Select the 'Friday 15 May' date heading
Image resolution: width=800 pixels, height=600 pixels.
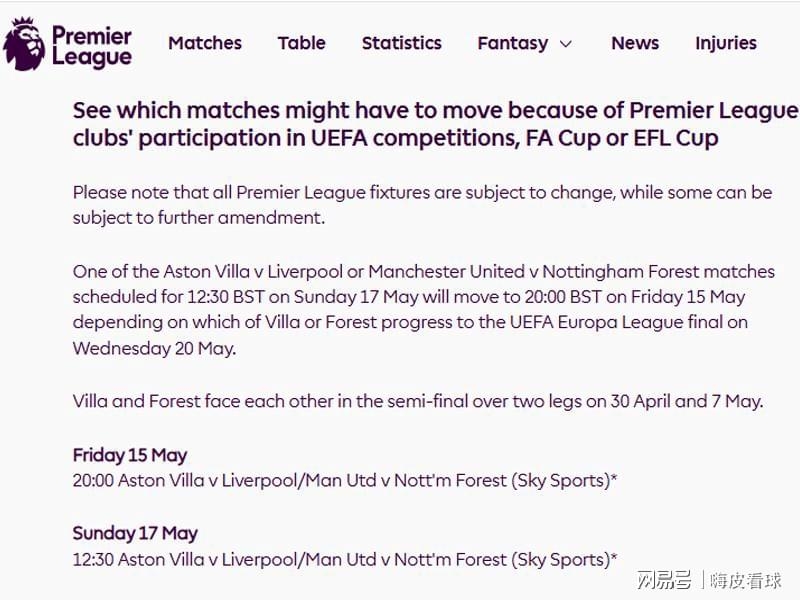point(130,455)
